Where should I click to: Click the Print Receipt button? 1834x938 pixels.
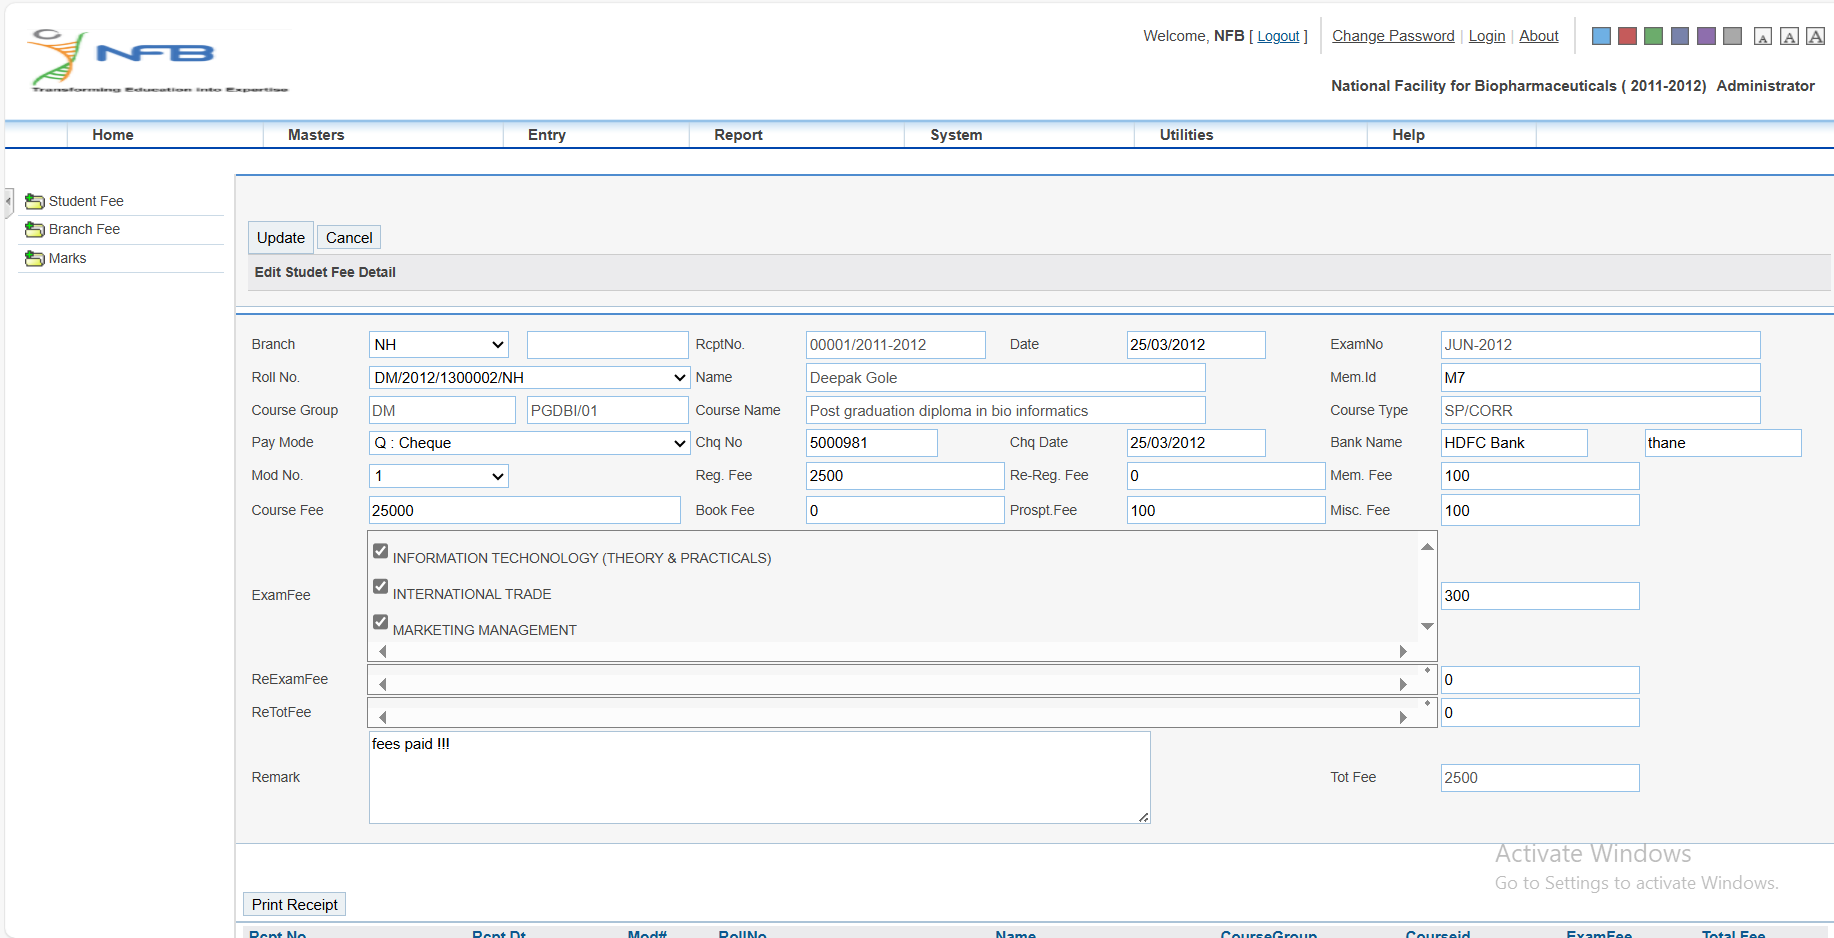294,904
